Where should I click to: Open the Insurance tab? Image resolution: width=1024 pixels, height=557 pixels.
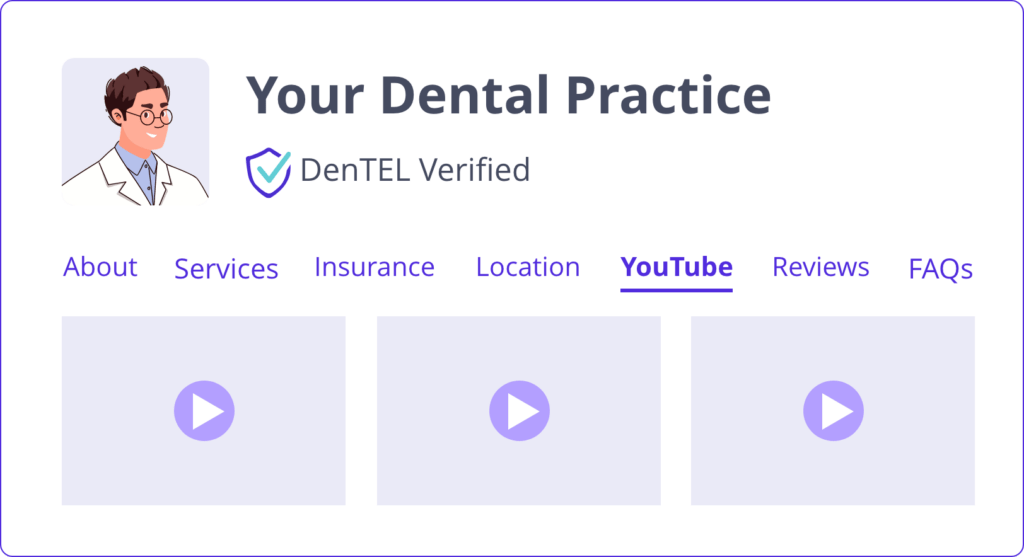coord(374,266)
